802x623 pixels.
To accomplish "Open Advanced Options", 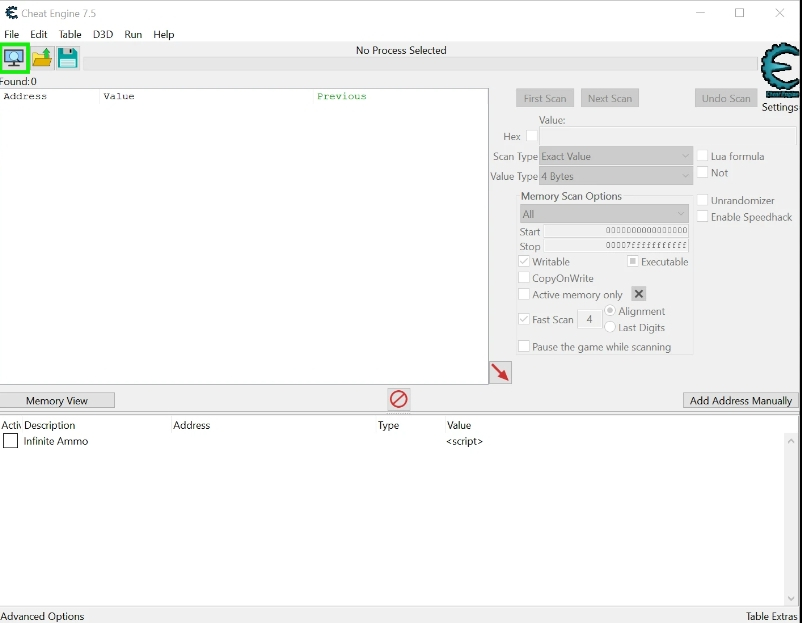I will coord(42,616).
